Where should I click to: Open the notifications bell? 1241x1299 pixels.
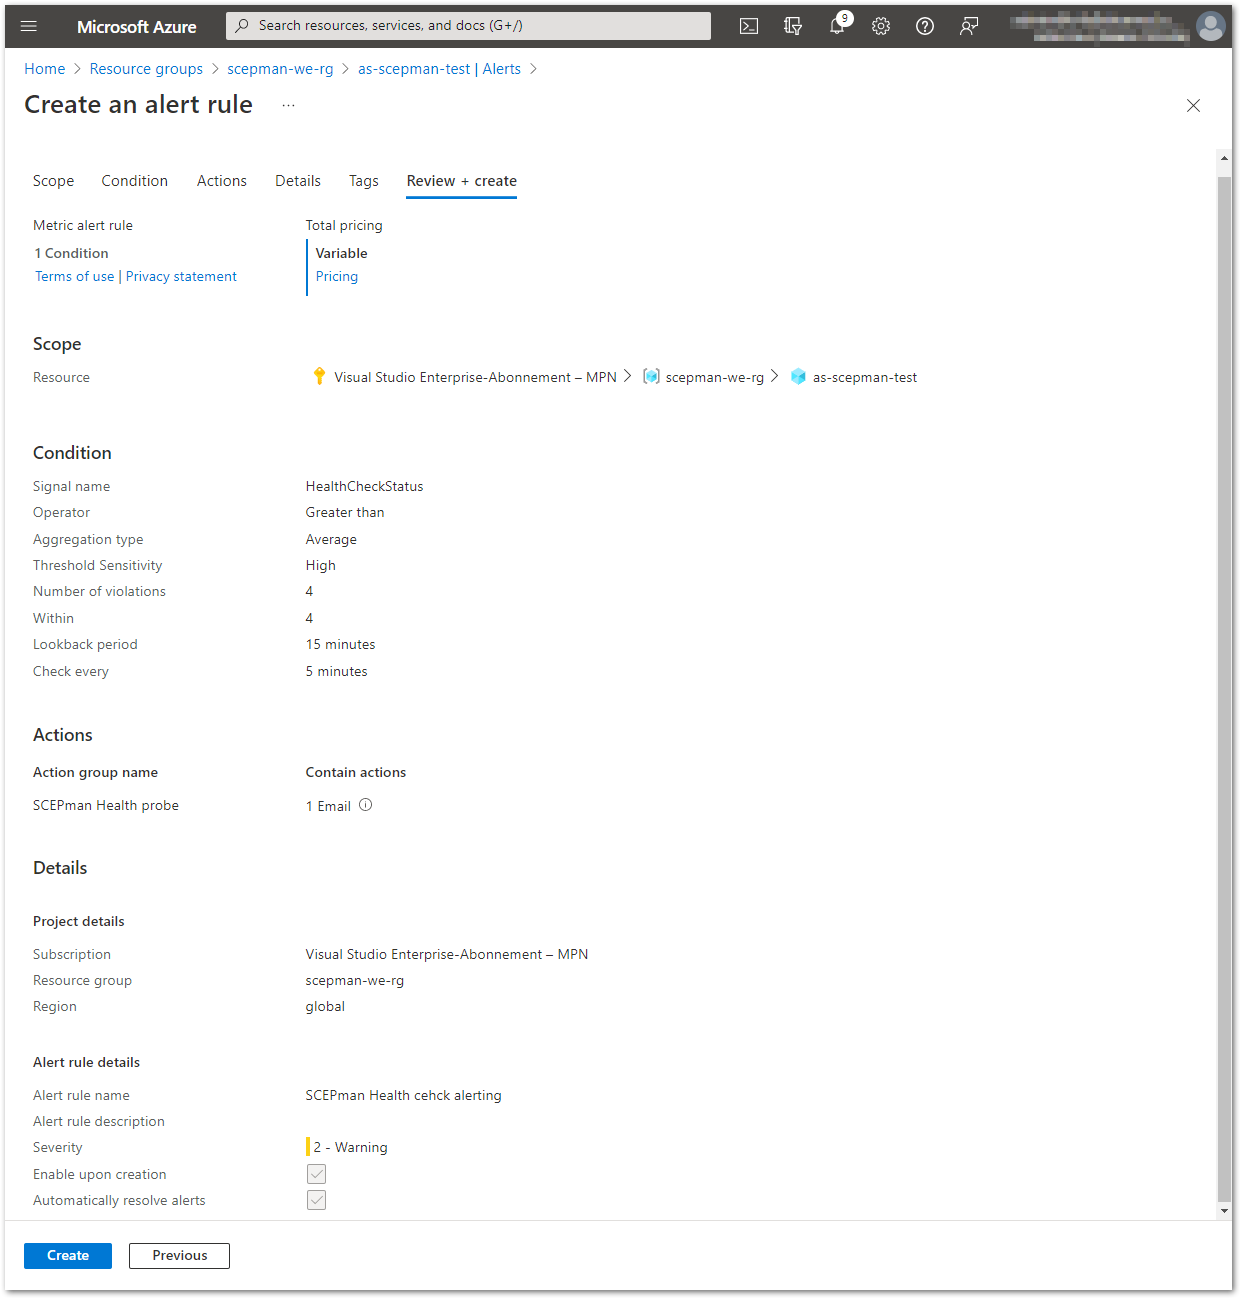[x=837, y=26]
